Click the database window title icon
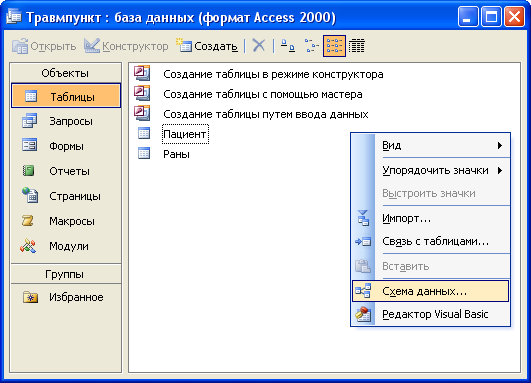 14,17
